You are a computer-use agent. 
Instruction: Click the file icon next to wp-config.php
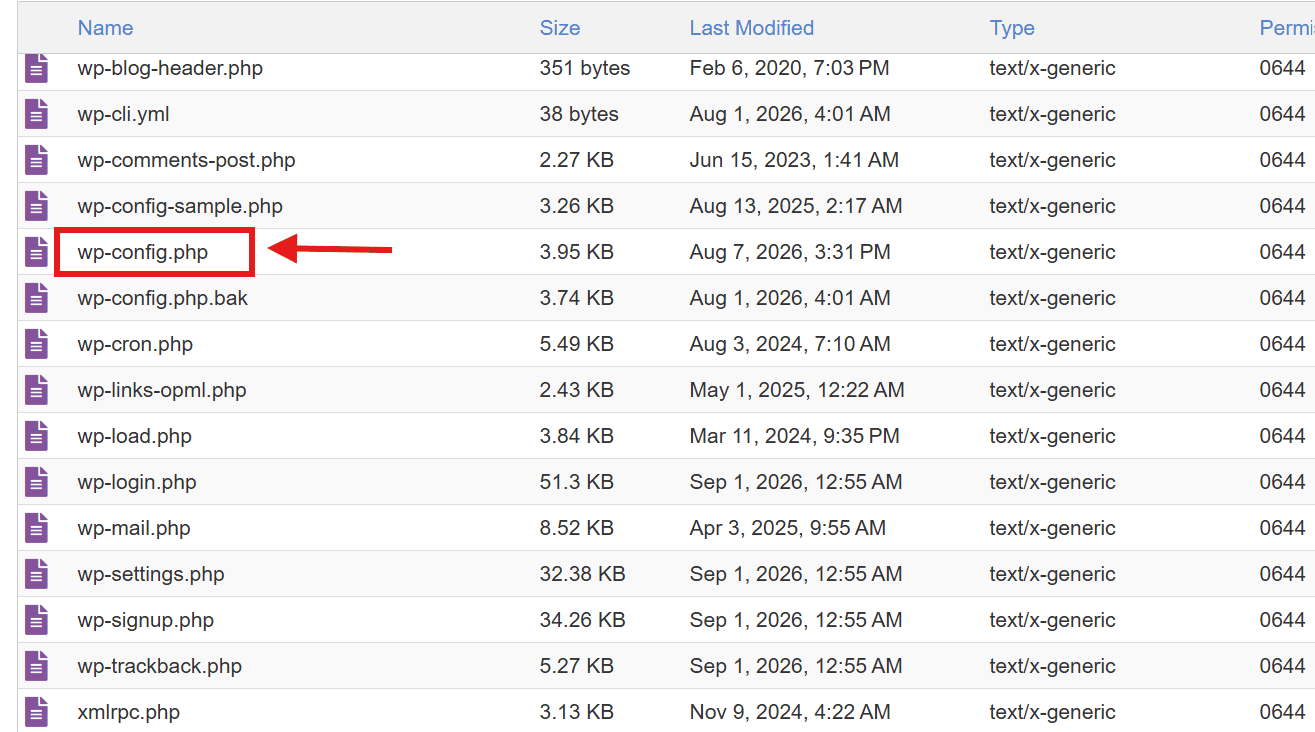(36, 252)
